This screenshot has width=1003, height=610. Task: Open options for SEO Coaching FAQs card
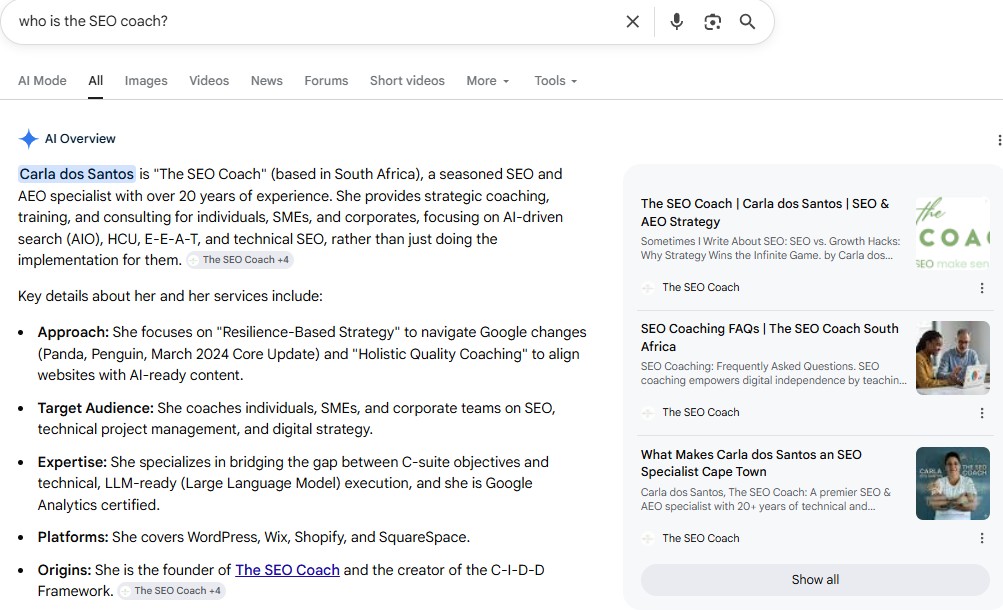tap(982, 413)
